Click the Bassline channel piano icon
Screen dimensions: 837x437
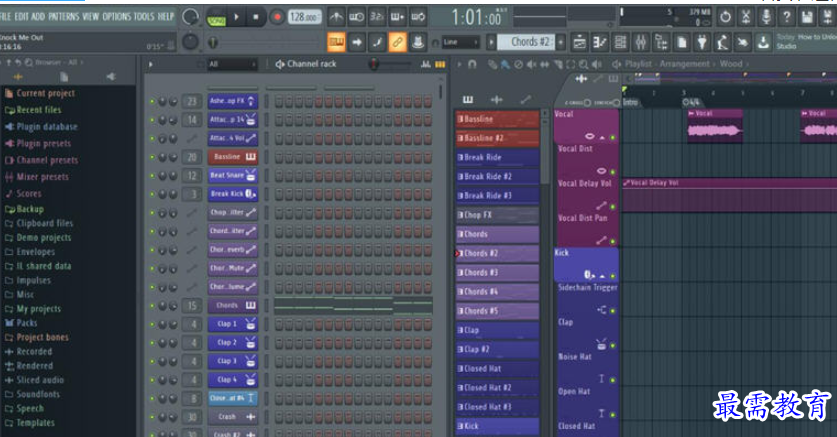coord(250,157)
